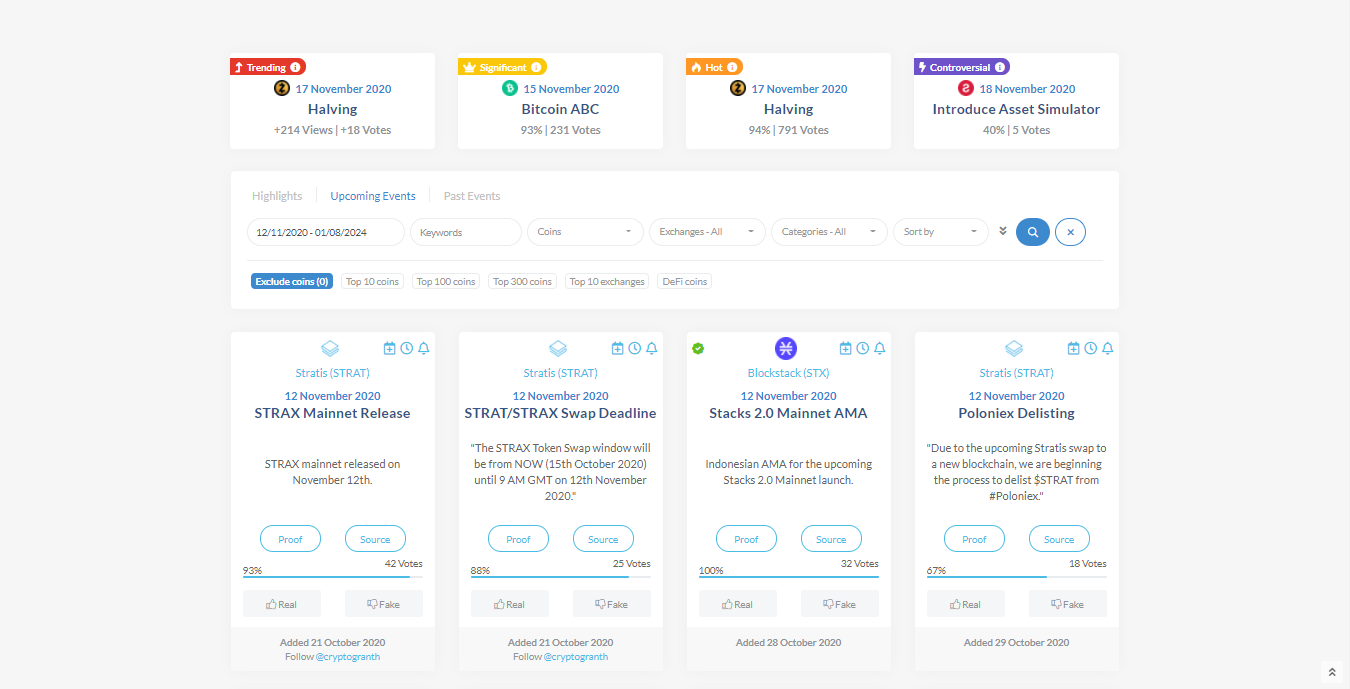Vote Fake on Poloniex Delisting

coord(1068,604)
